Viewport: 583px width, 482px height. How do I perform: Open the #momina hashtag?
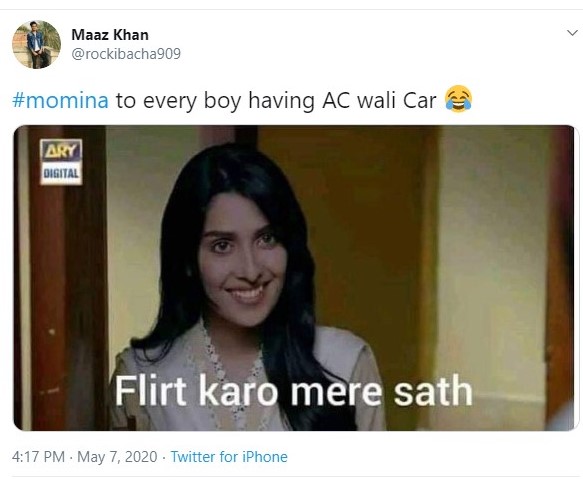tap(60, 100)
